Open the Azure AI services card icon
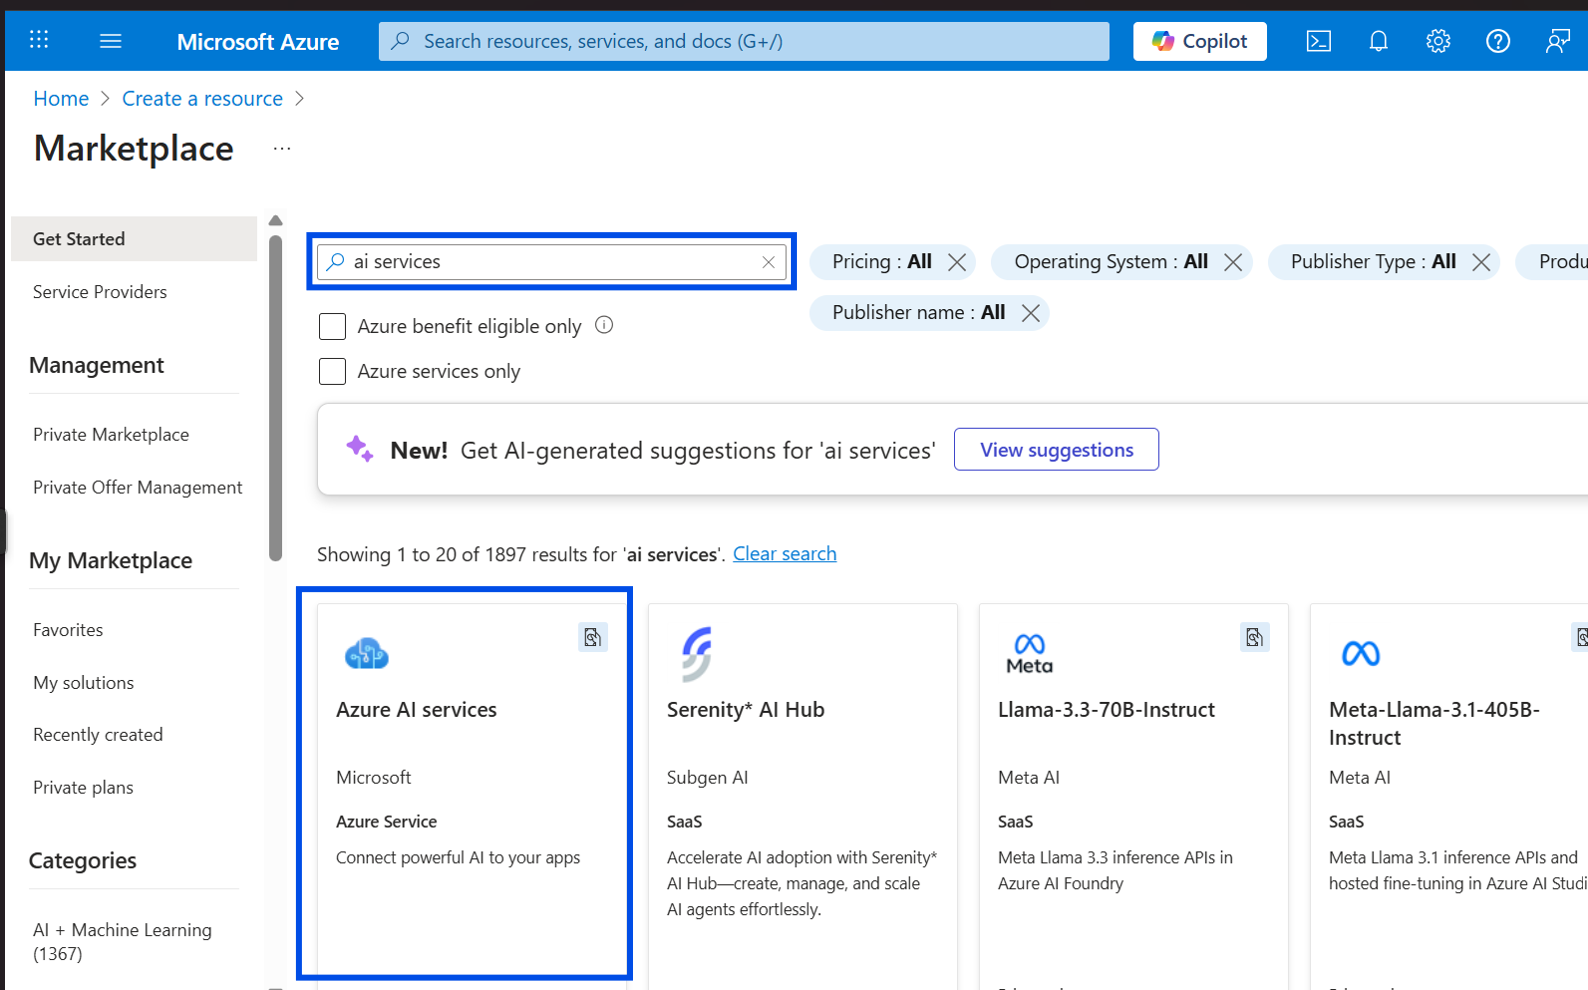This screenshot has height=990, width=1588. [x=367, y=654]
